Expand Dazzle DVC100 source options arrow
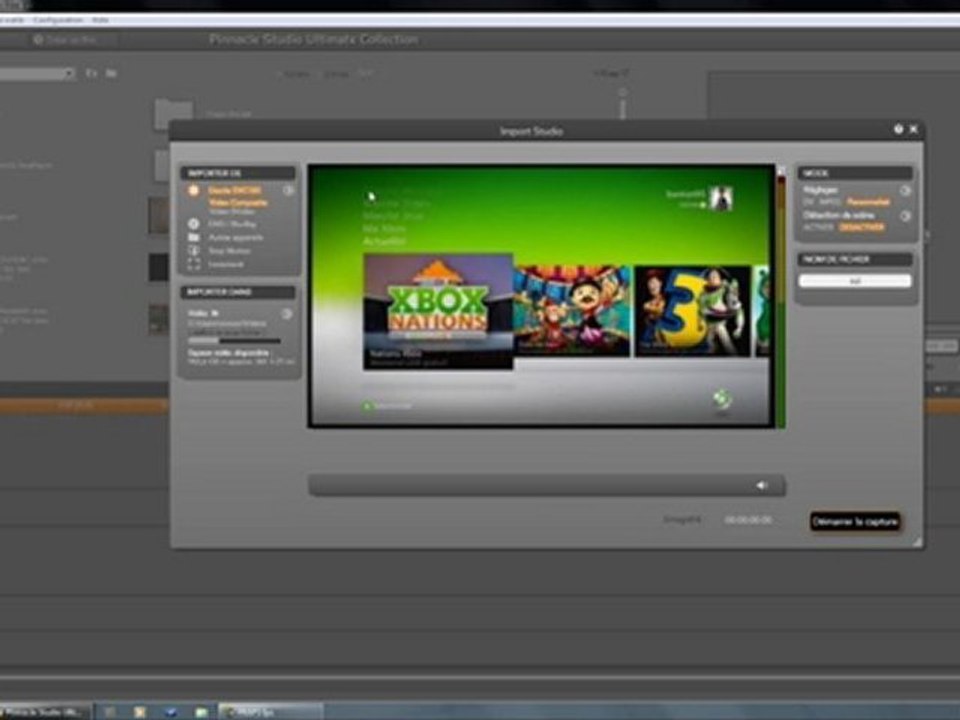The height and width of the screenshot is (720, 960). point(288,190)
